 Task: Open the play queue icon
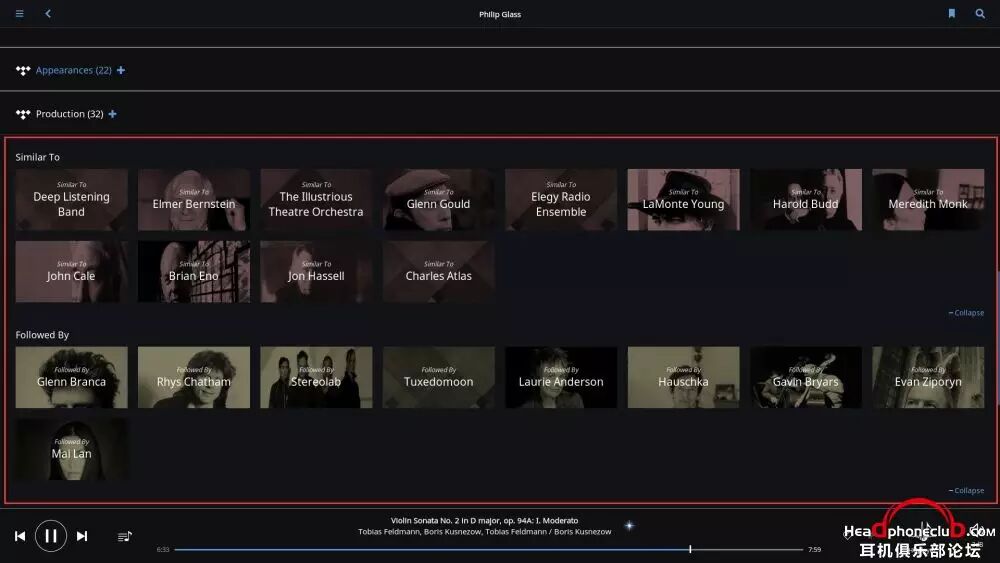(125, 536)
